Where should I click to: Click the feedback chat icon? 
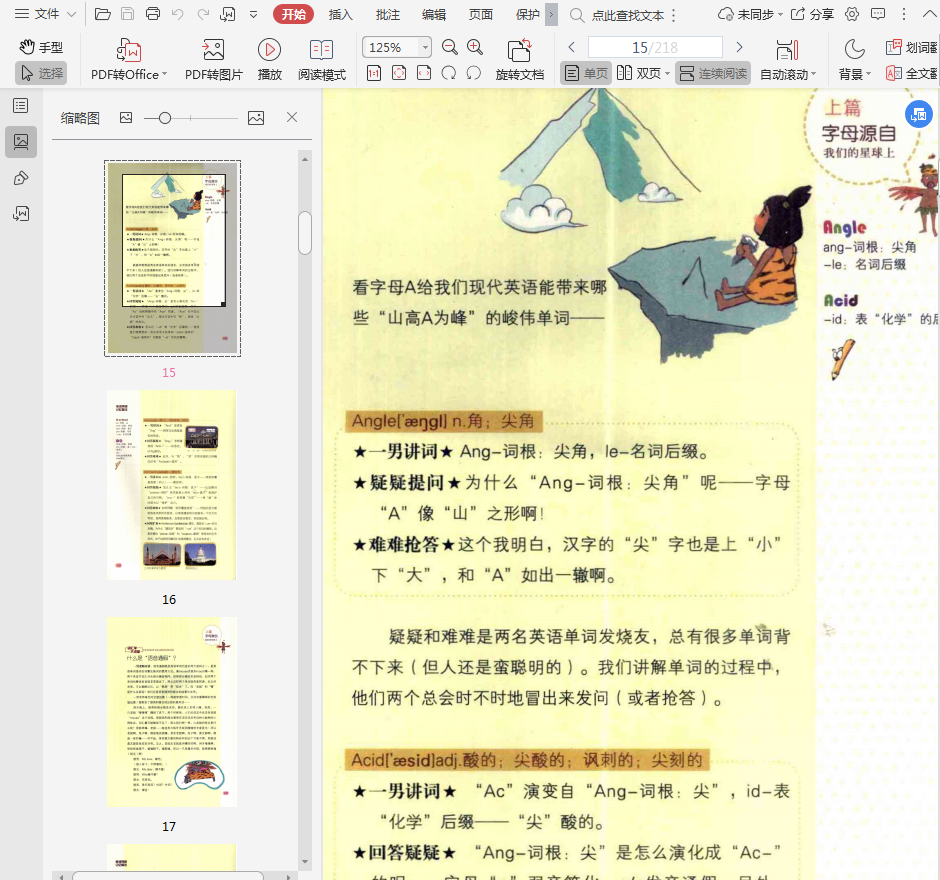(878, 14)
